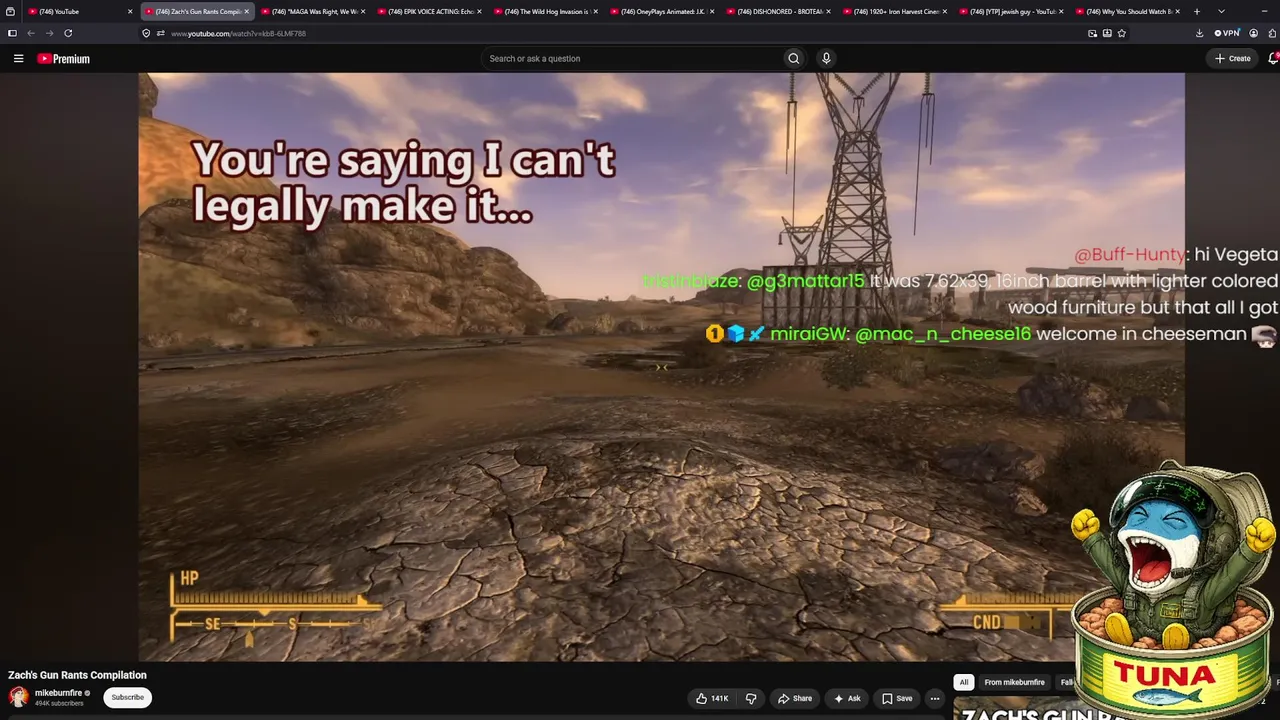Switch to DISHONORED - BROTEAM tab

click(x=779, y=11)
